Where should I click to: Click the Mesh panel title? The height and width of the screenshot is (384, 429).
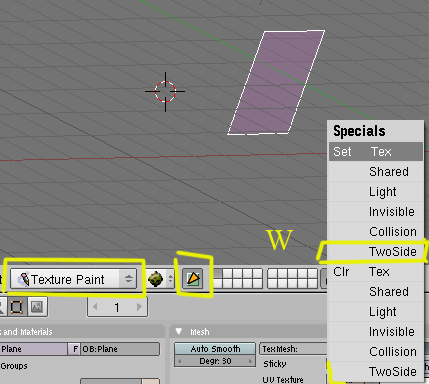pyautogui.click(x=200, y=332)
